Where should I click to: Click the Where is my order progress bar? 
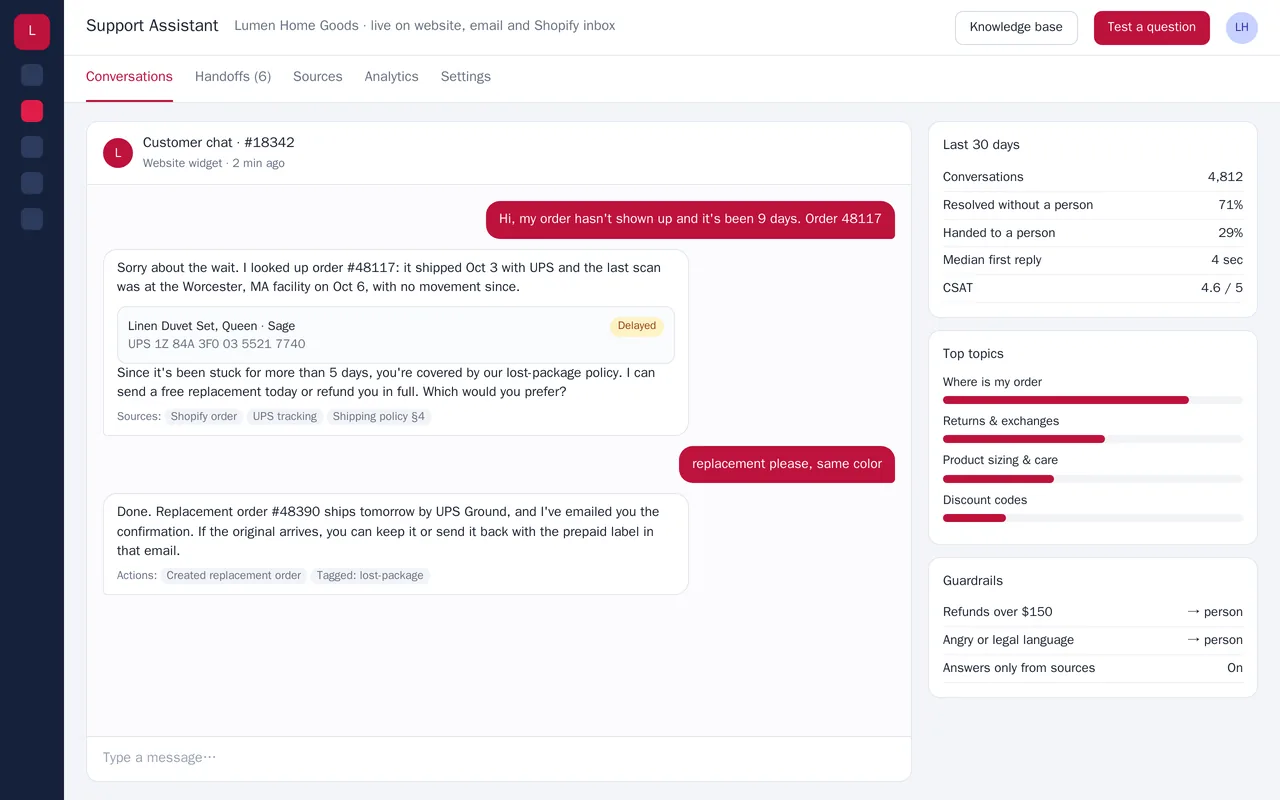(1093, 400)
